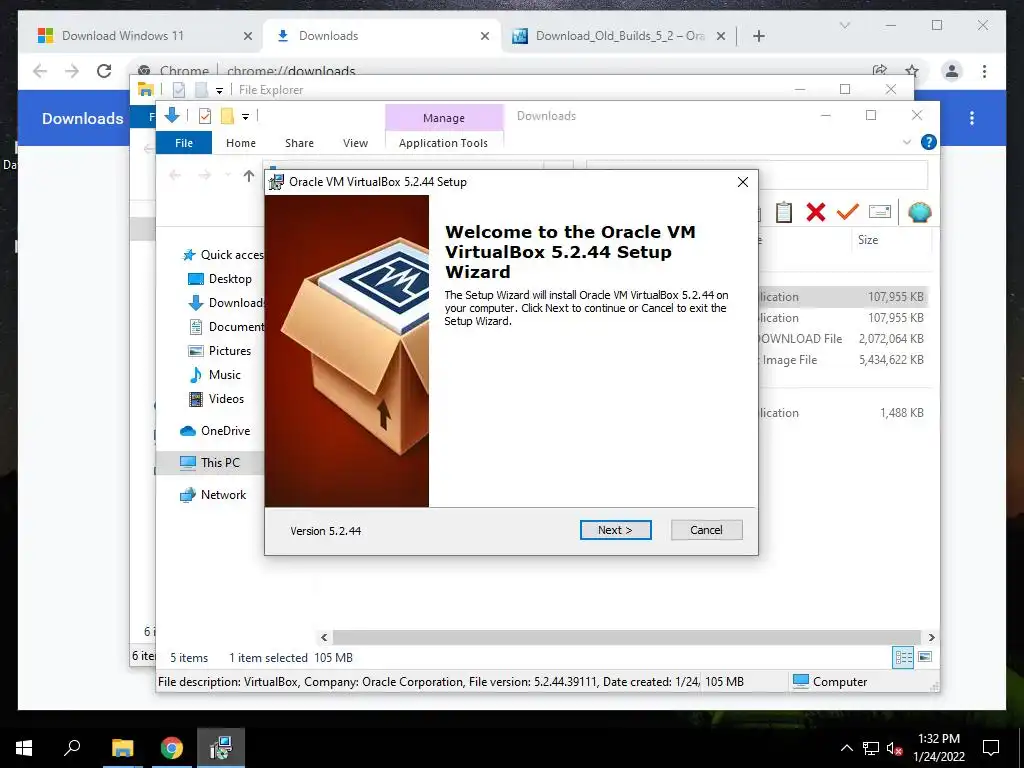Click New folder icon in Downloads quick access toolbar

coord(227,116)
